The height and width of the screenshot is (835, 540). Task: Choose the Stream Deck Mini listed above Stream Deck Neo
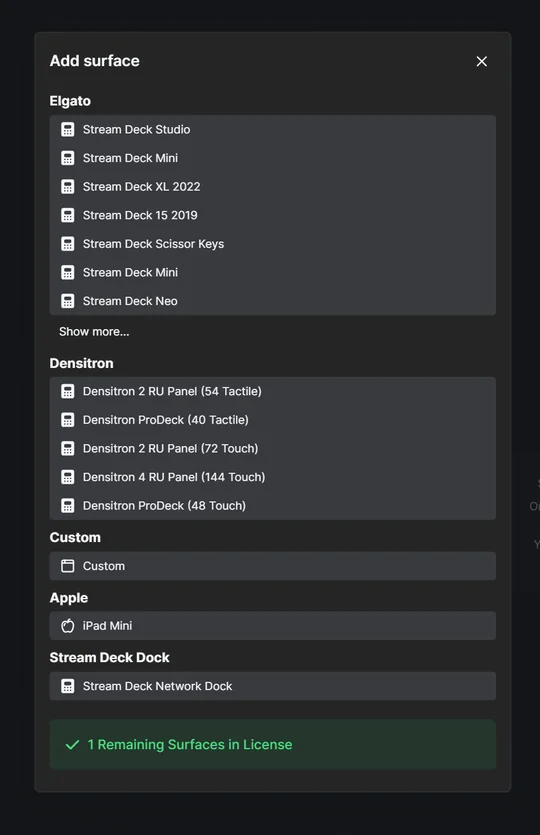click(273, 273)
